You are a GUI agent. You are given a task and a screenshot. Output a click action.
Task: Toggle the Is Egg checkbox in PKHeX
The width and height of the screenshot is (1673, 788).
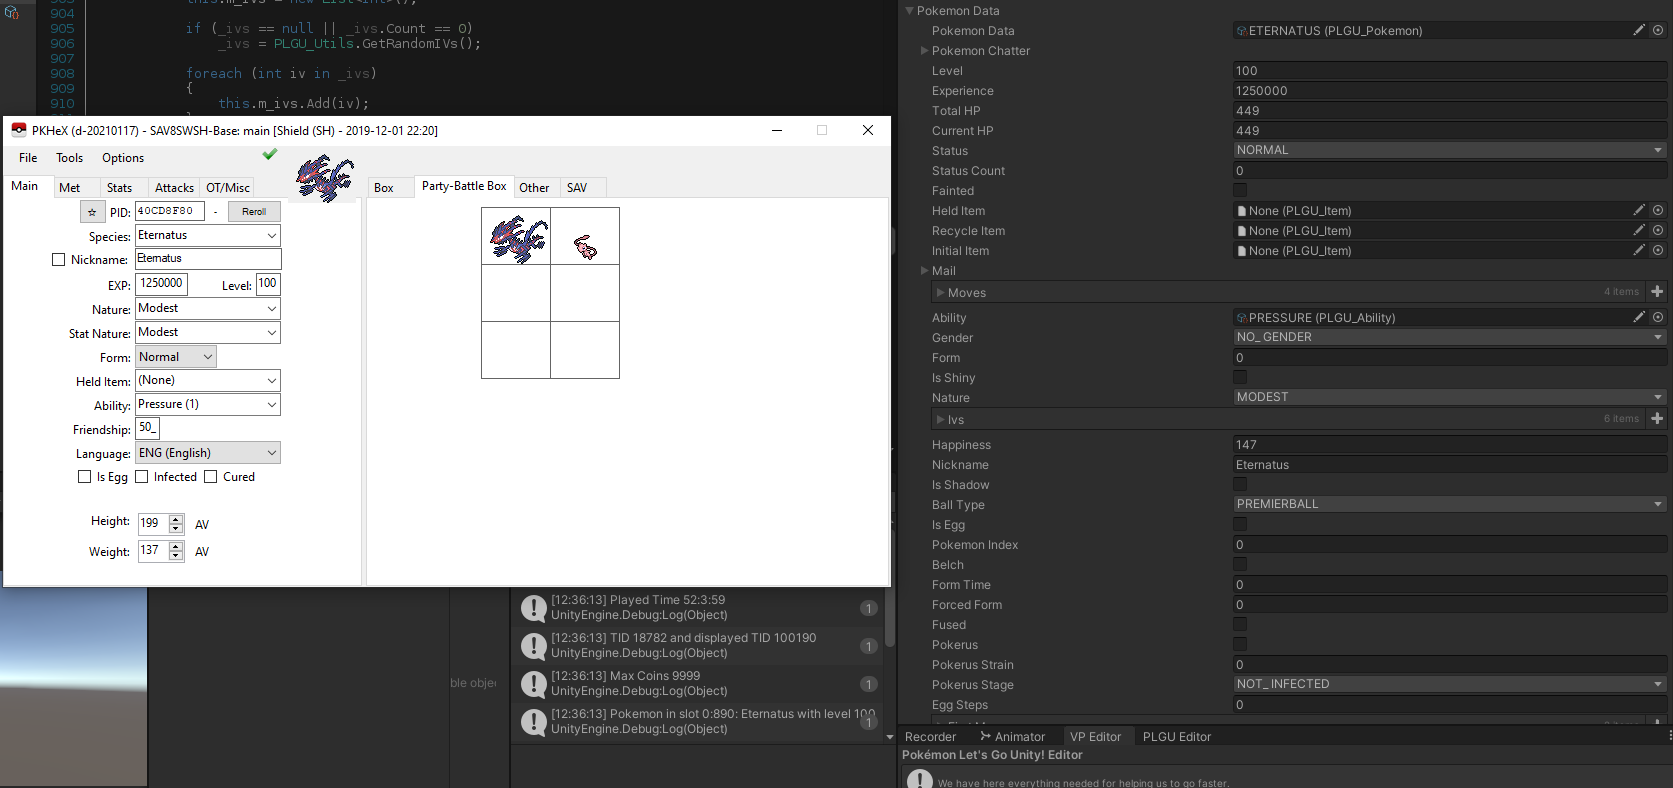pos(85,477)
